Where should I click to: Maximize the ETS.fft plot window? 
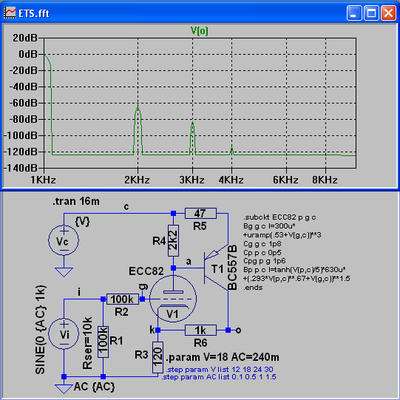(371, 13)
